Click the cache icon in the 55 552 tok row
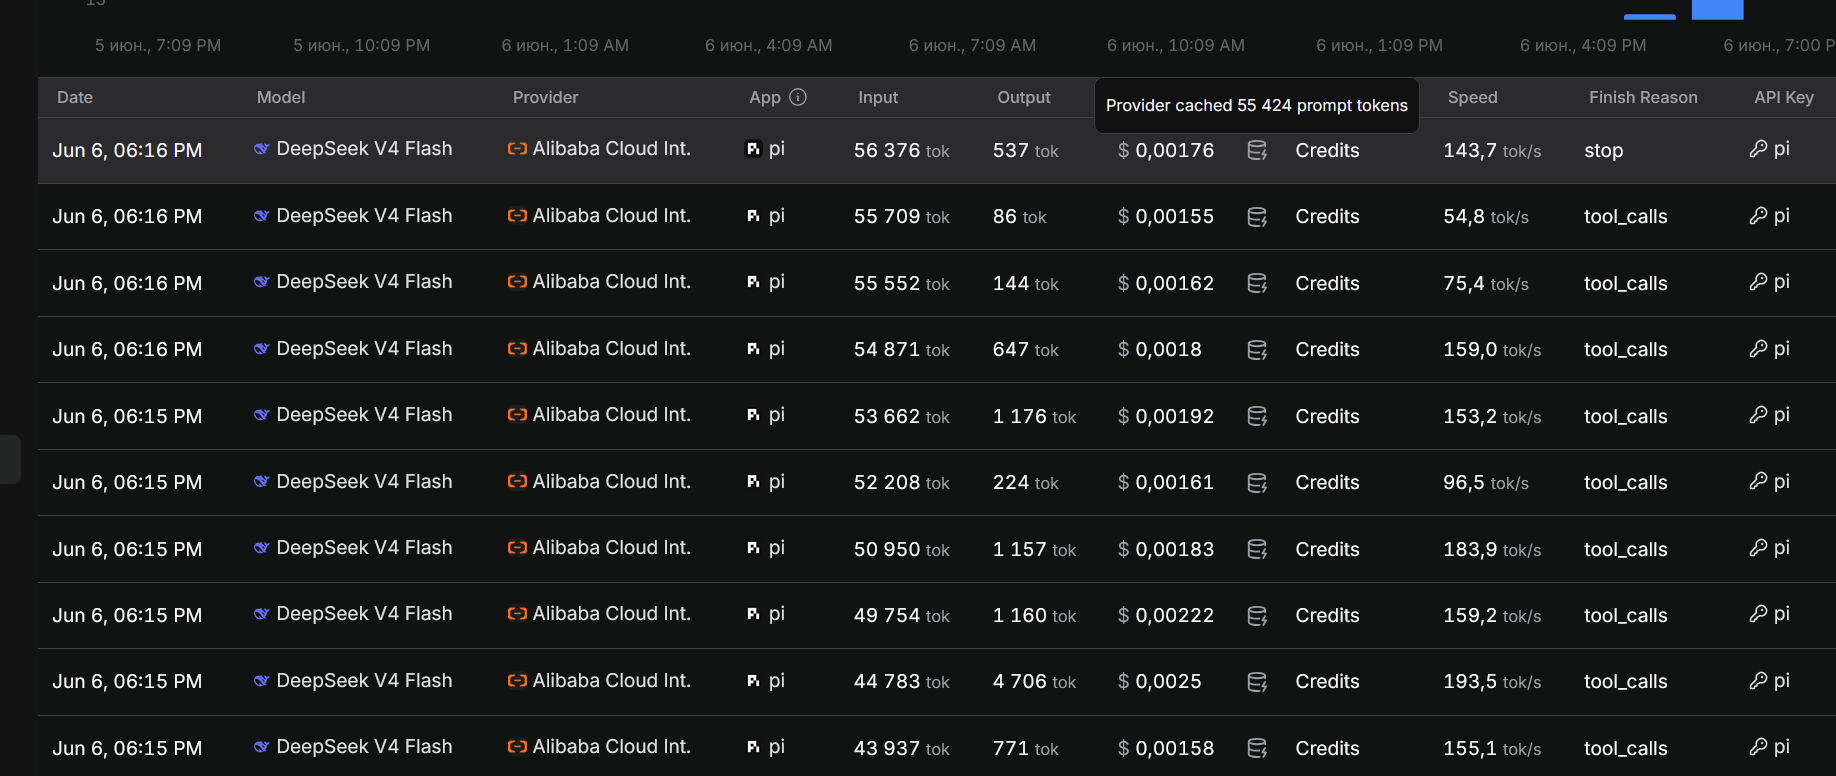The height and width of the screenshot is (776, 1836). [x=1257, y=283]
